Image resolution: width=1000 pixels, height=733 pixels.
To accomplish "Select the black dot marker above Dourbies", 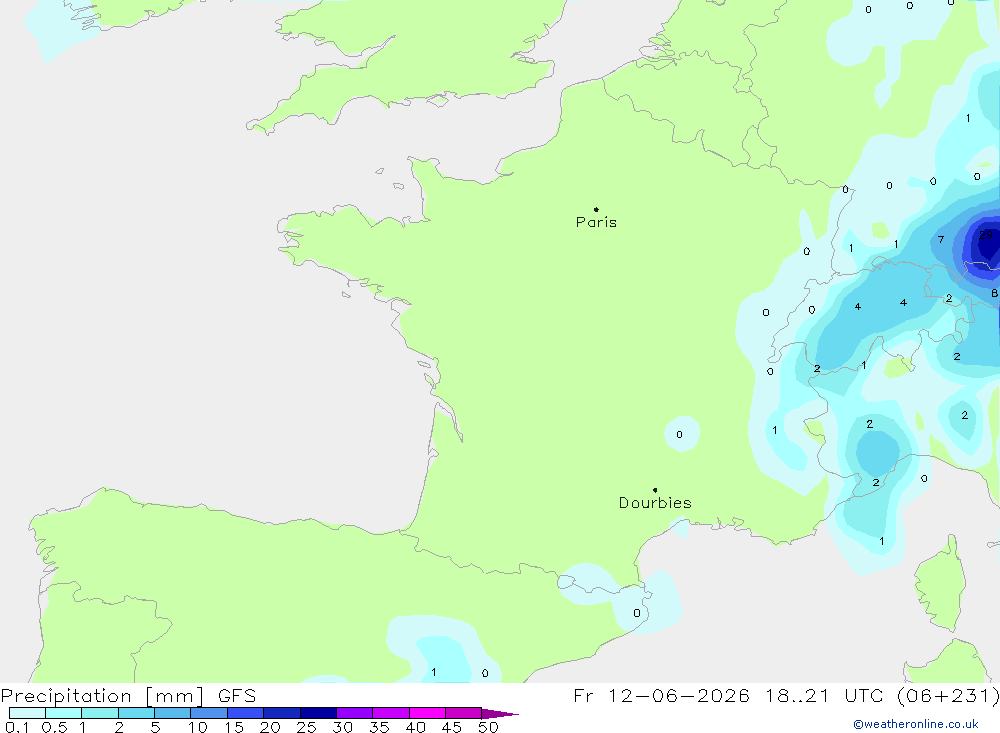I will click(655, 490).
